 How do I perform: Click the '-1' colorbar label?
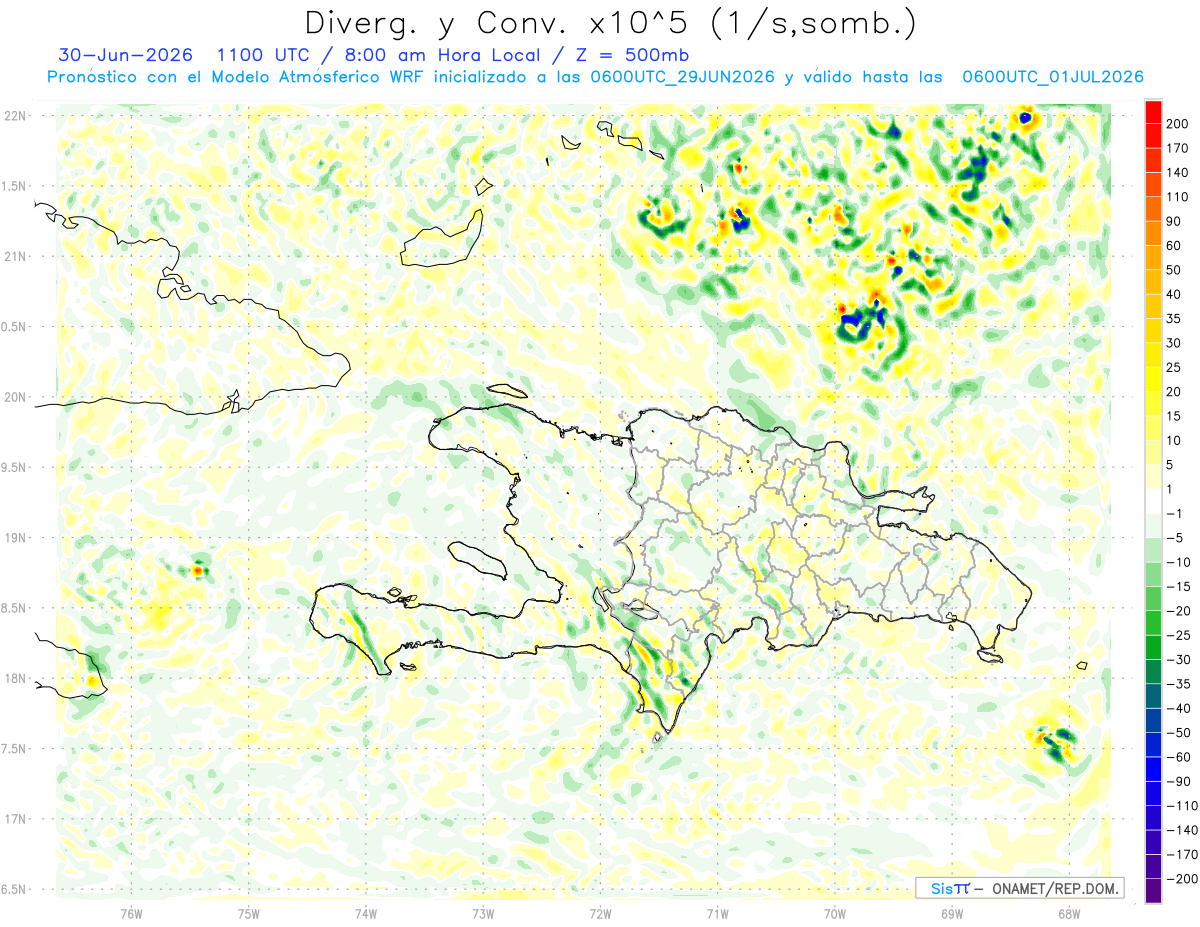click(1176, 514)
